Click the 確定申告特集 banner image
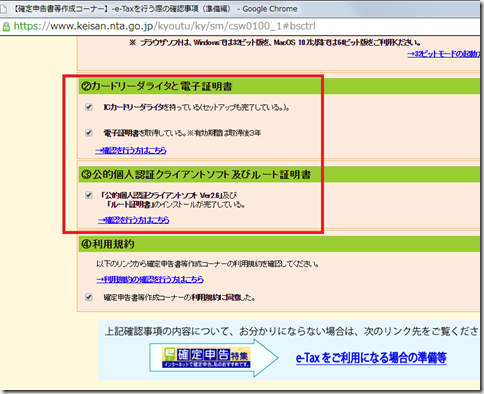484x394 pixels. [206, 357]
